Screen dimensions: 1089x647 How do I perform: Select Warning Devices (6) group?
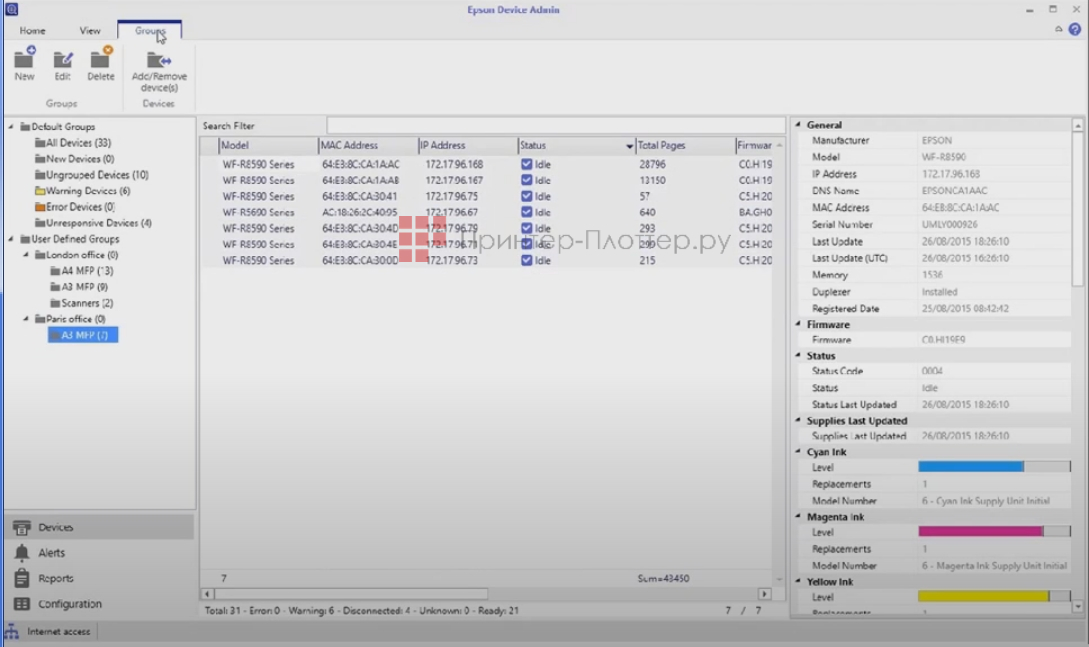click(x=87, y=191)
